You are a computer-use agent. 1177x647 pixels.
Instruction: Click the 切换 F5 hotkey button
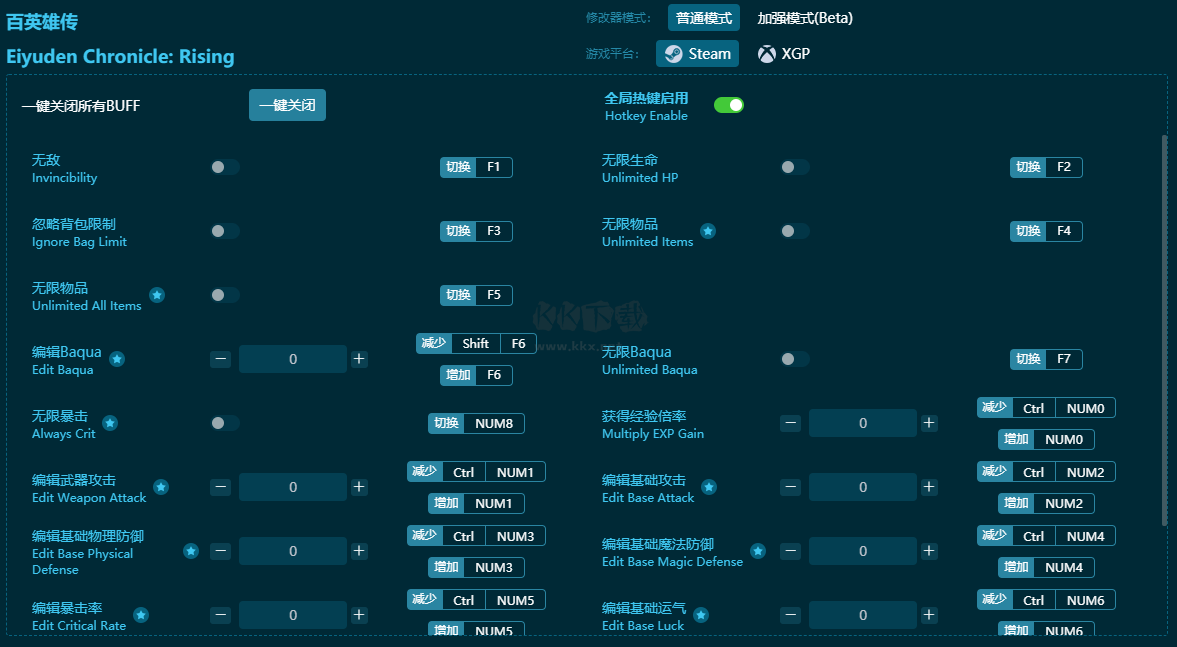point(477,295)
